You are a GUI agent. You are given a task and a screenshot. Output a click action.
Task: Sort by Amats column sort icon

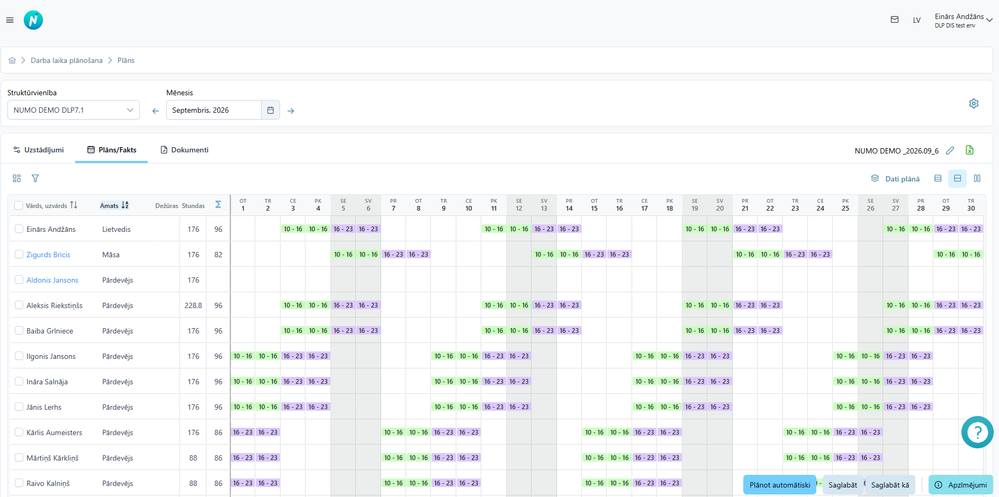125,205
